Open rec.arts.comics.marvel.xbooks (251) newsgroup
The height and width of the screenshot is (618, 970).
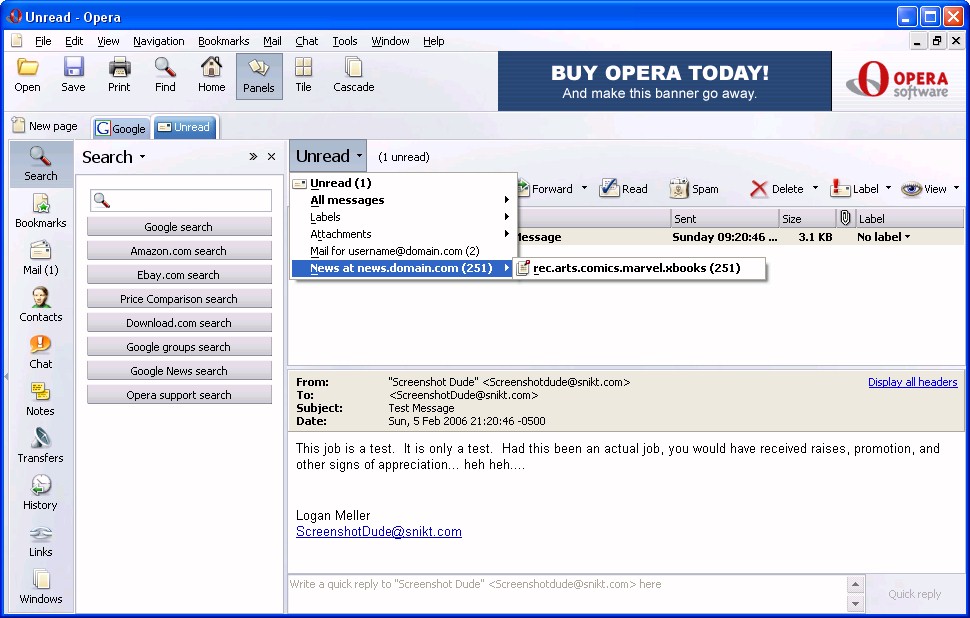[x=640, y=268]
